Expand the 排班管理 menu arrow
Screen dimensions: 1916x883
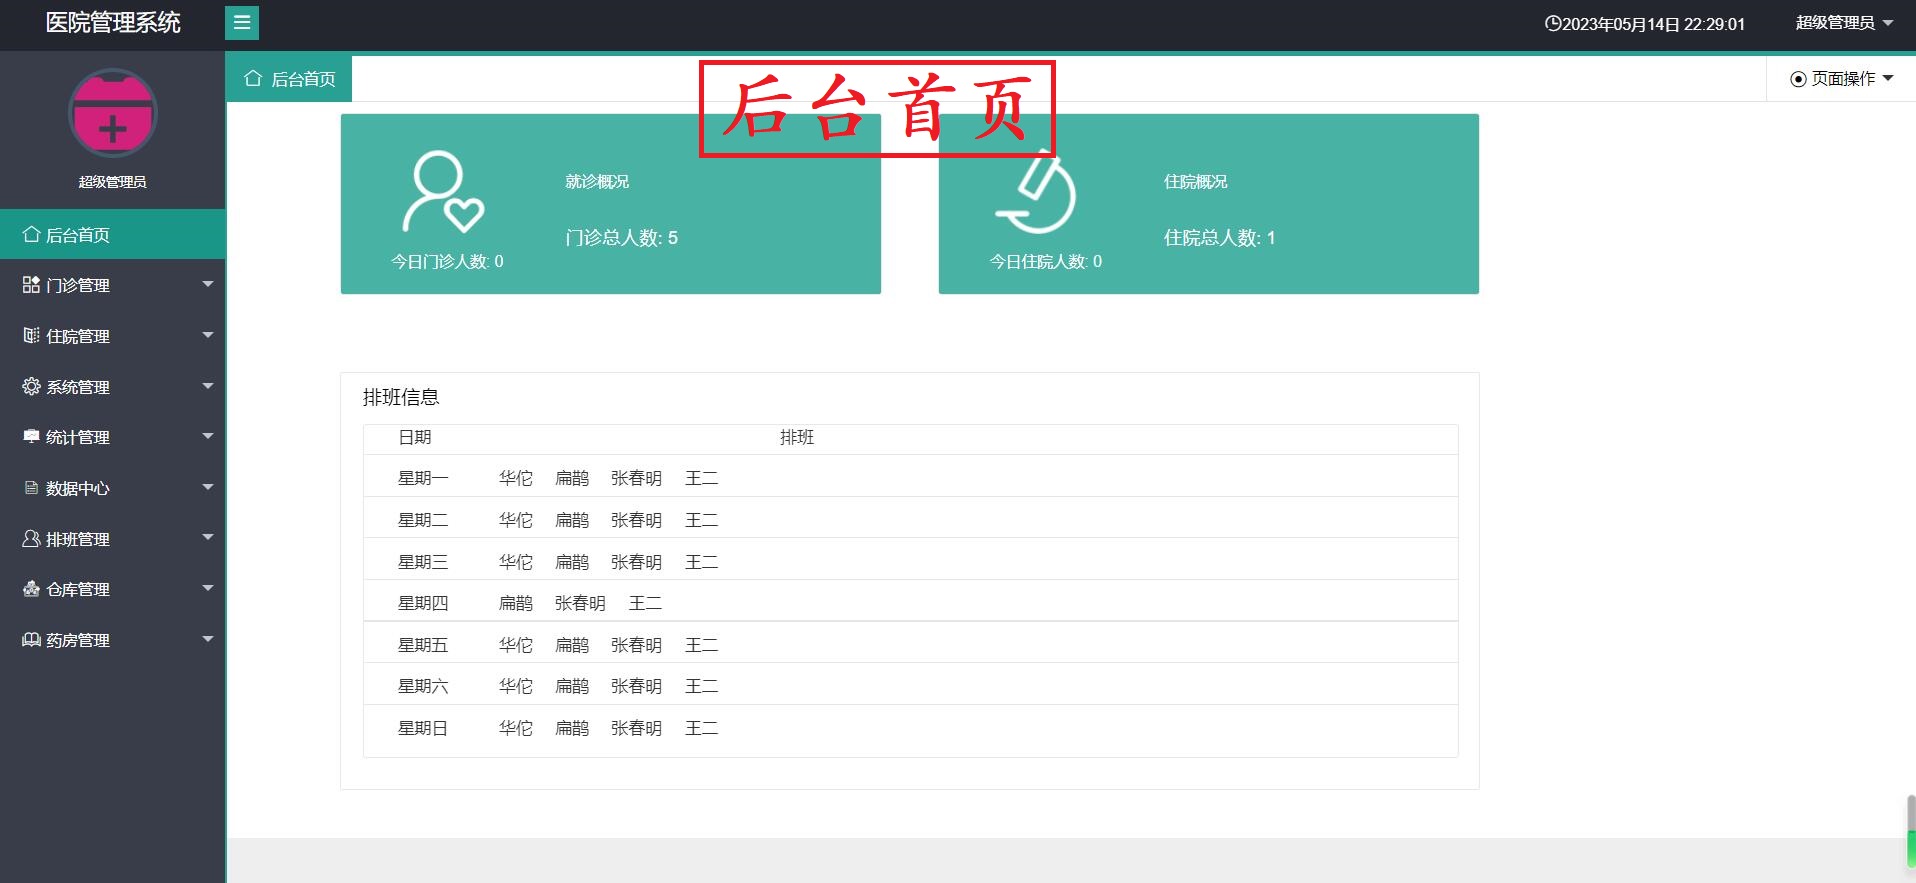click(208, 537)
